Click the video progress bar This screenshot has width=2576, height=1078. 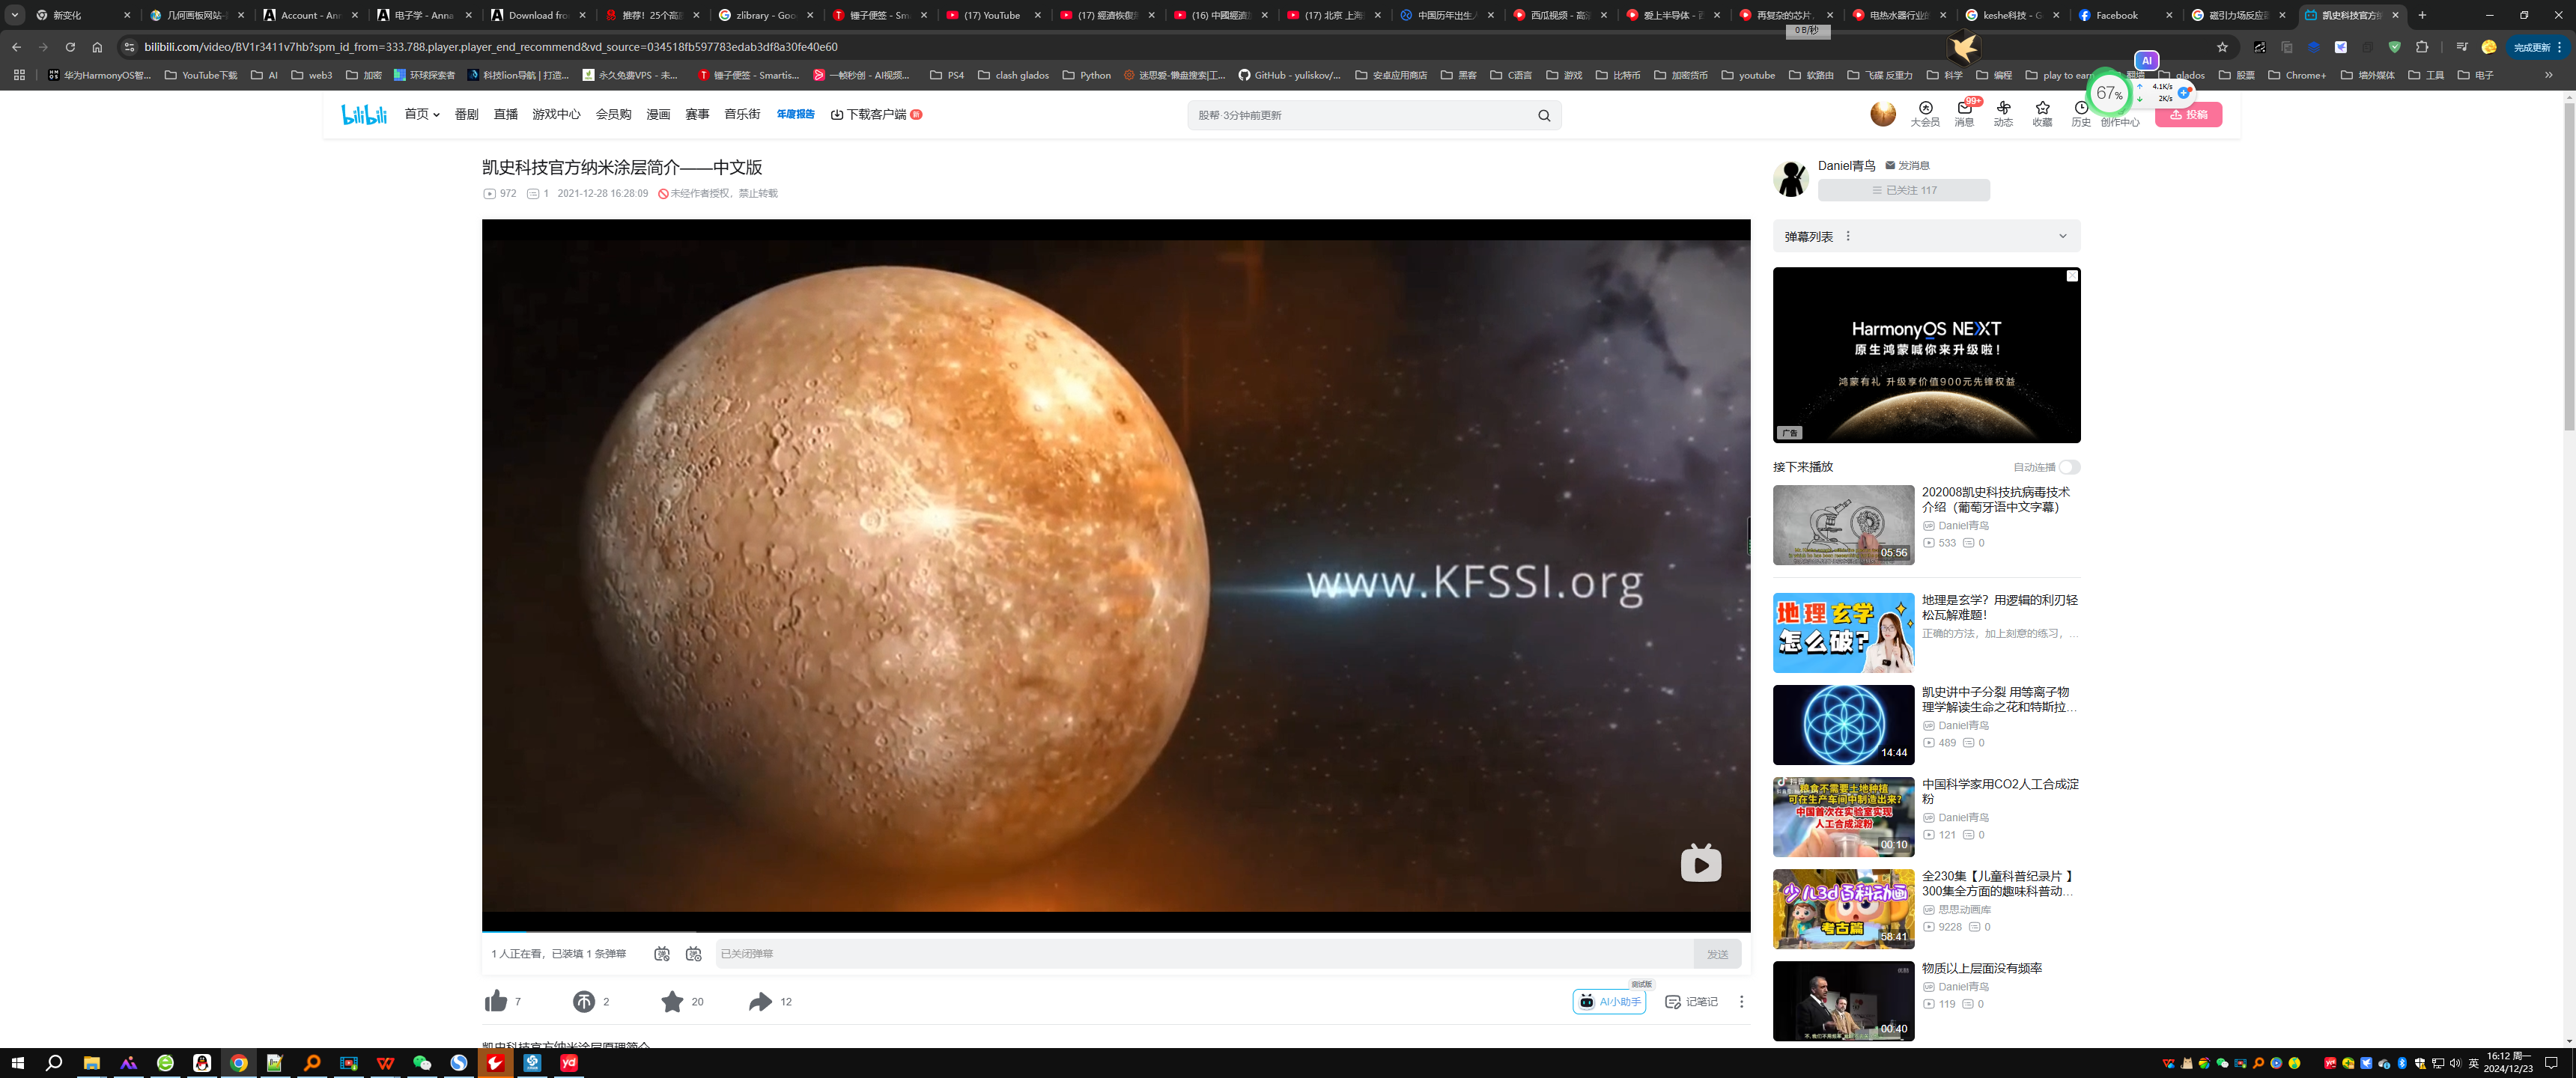(1115, 931)
